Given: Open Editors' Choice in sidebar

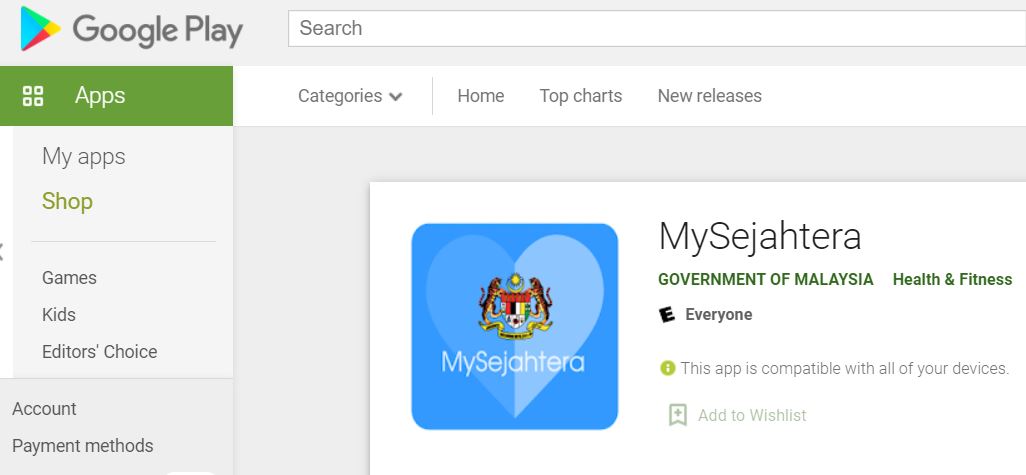Looking at the screenshot, I should (99, 352).
